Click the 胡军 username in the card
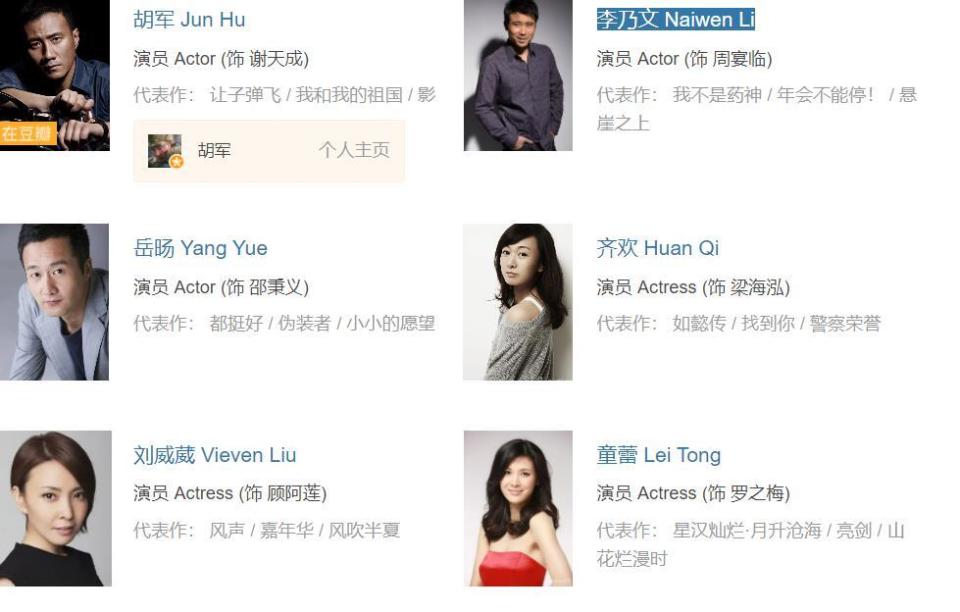Viewport: 960px width, 612px height. [214, 150]
